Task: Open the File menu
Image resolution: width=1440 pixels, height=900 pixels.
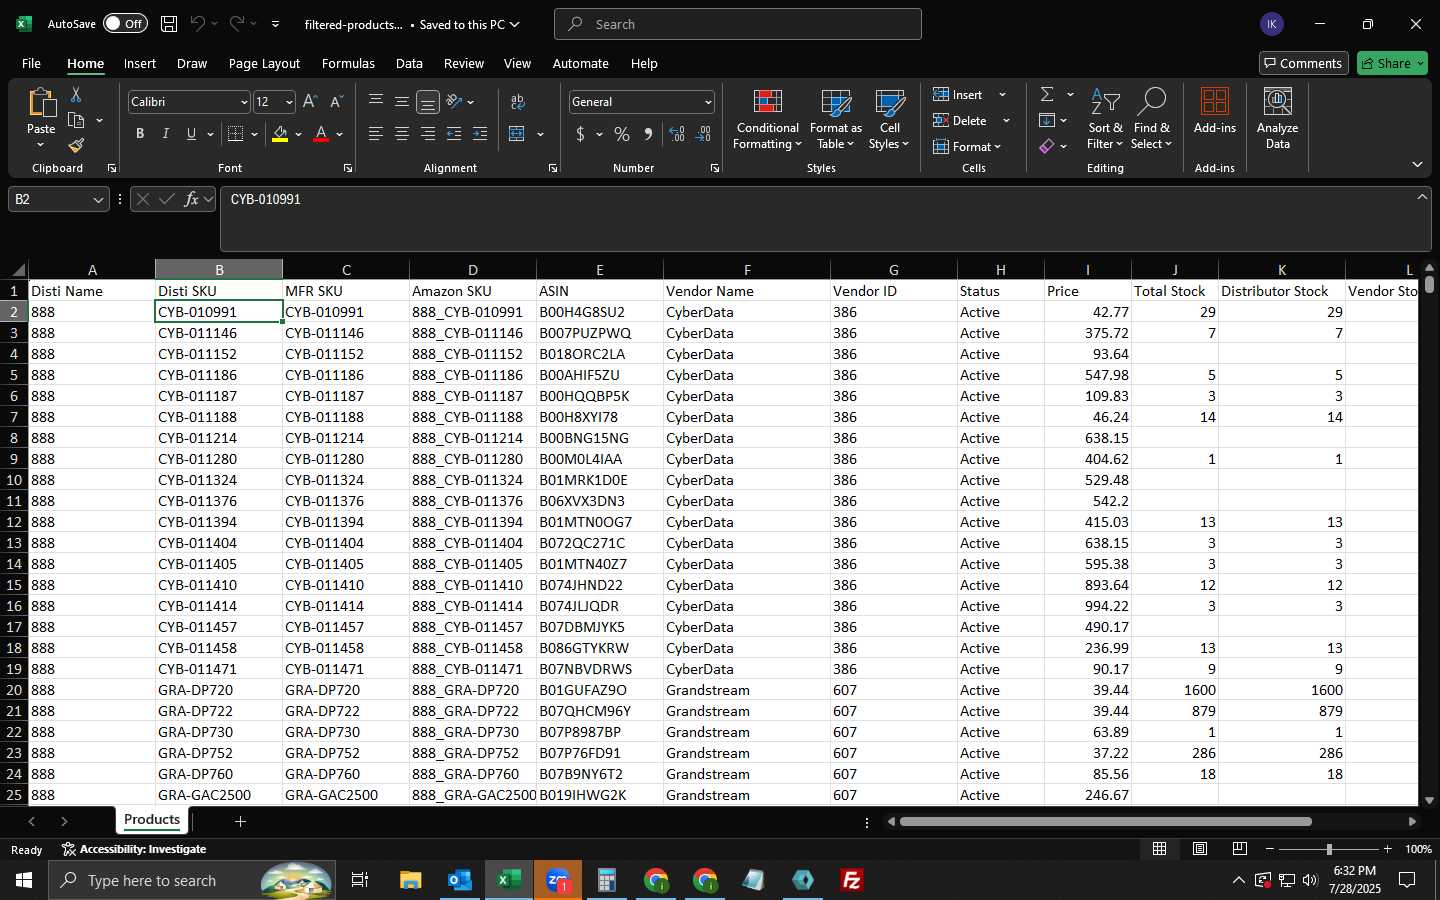Action: click(31, 63)
